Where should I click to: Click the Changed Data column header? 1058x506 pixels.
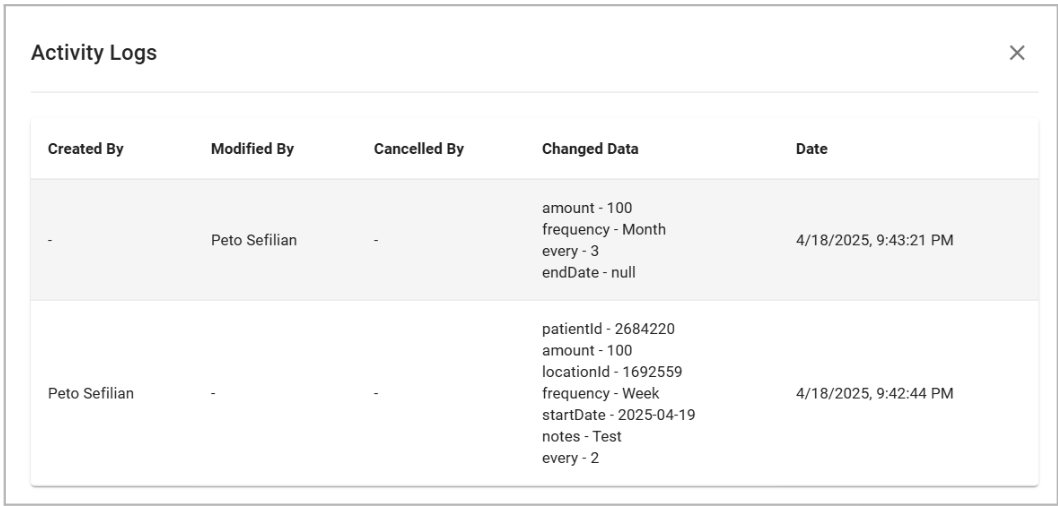tap(590, 149)
